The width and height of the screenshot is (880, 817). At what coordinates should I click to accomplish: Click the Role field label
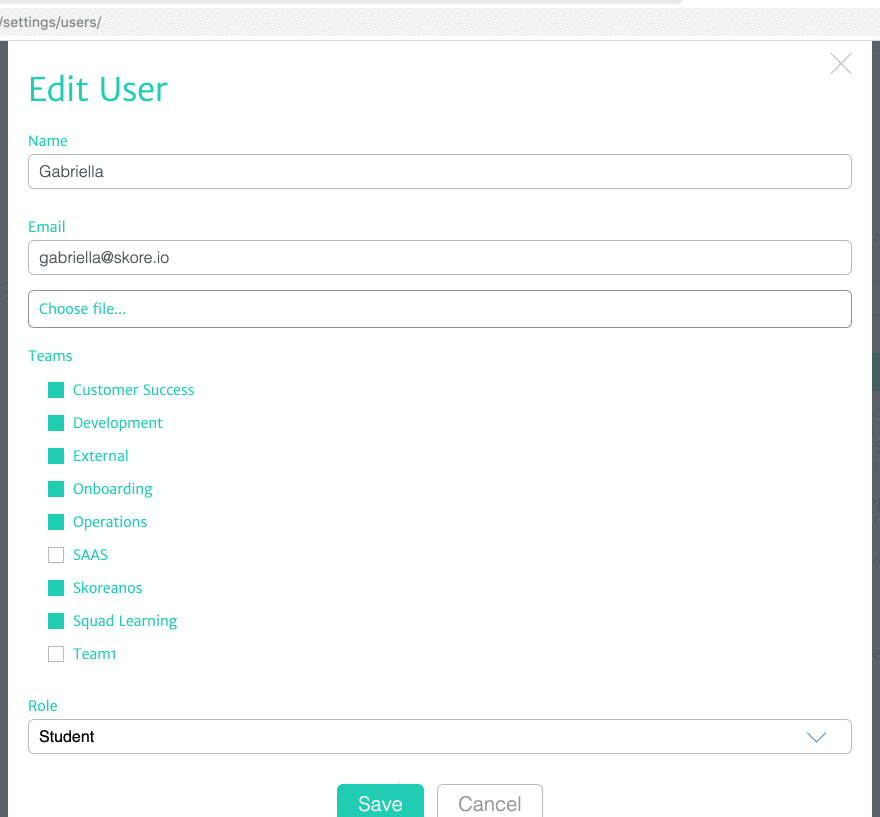43,706
